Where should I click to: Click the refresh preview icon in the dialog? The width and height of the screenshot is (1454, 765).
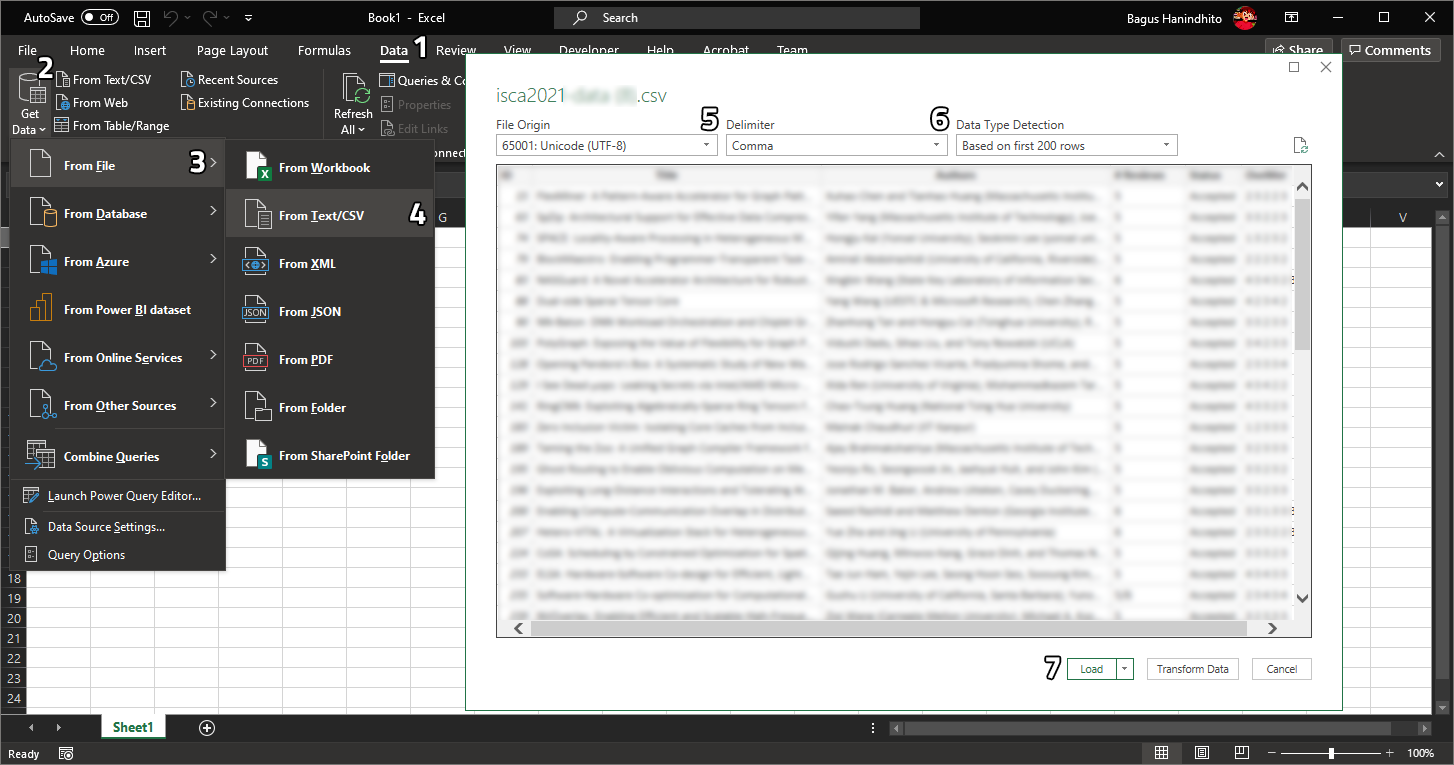pos(1300,146)
